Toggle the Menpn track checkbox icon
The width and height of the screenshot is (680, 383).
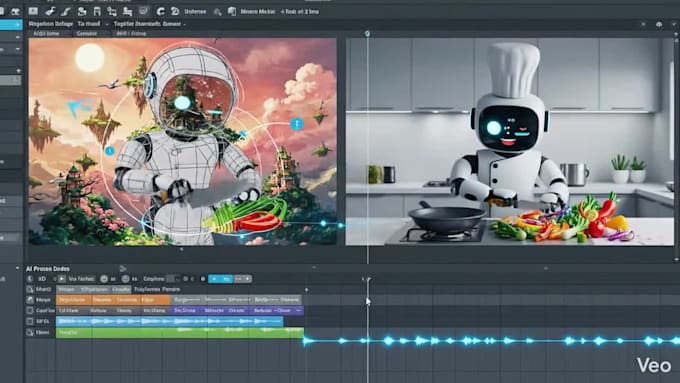(30, 300)
